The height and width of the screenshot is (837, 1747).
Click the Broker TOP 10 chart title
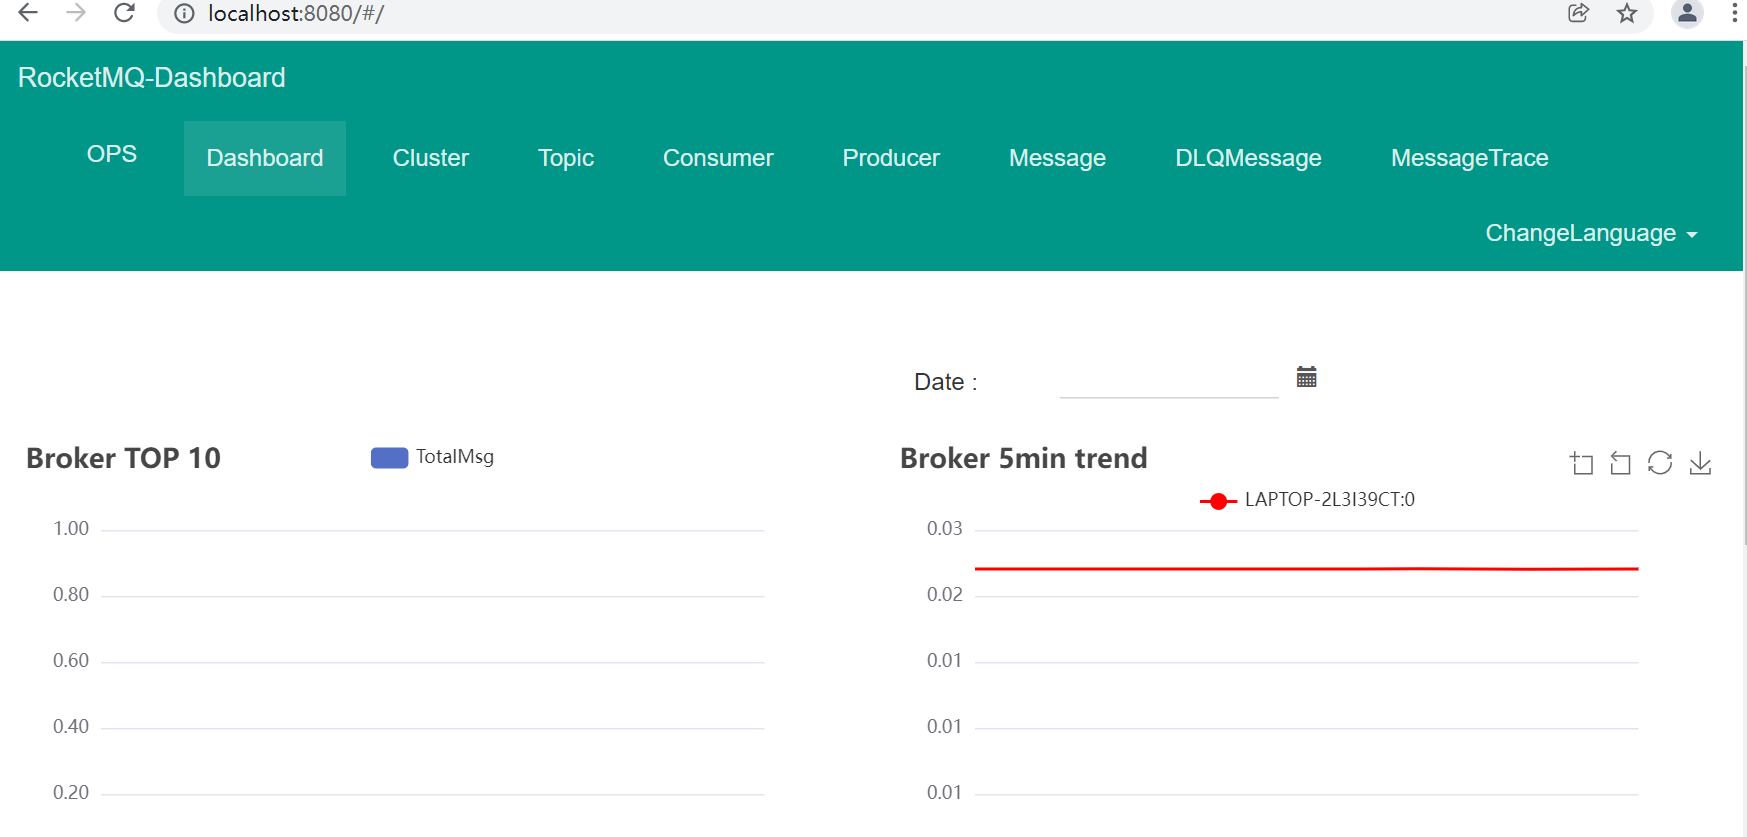(x=123, y=458)
